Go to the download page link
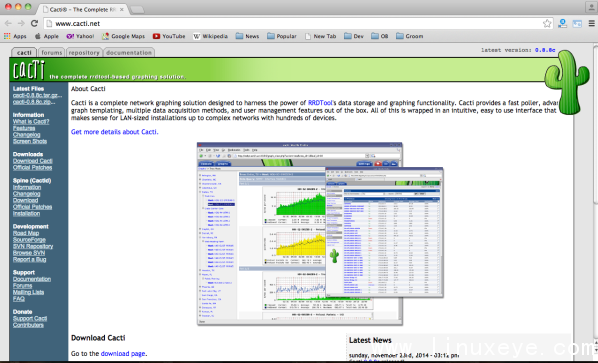 pyautogui.click(x=123, y=353)
